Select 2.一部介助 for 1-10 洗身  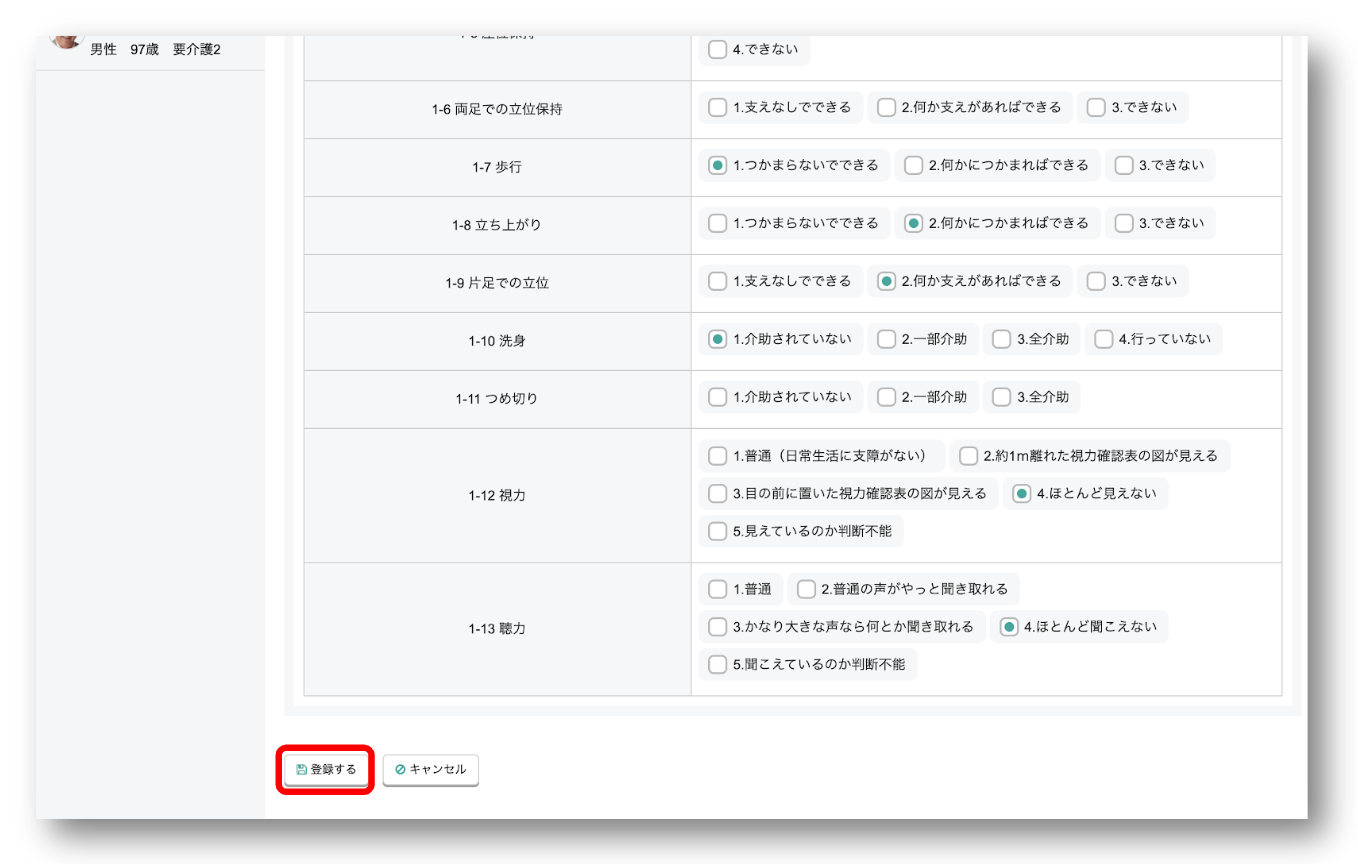[886, 339]
